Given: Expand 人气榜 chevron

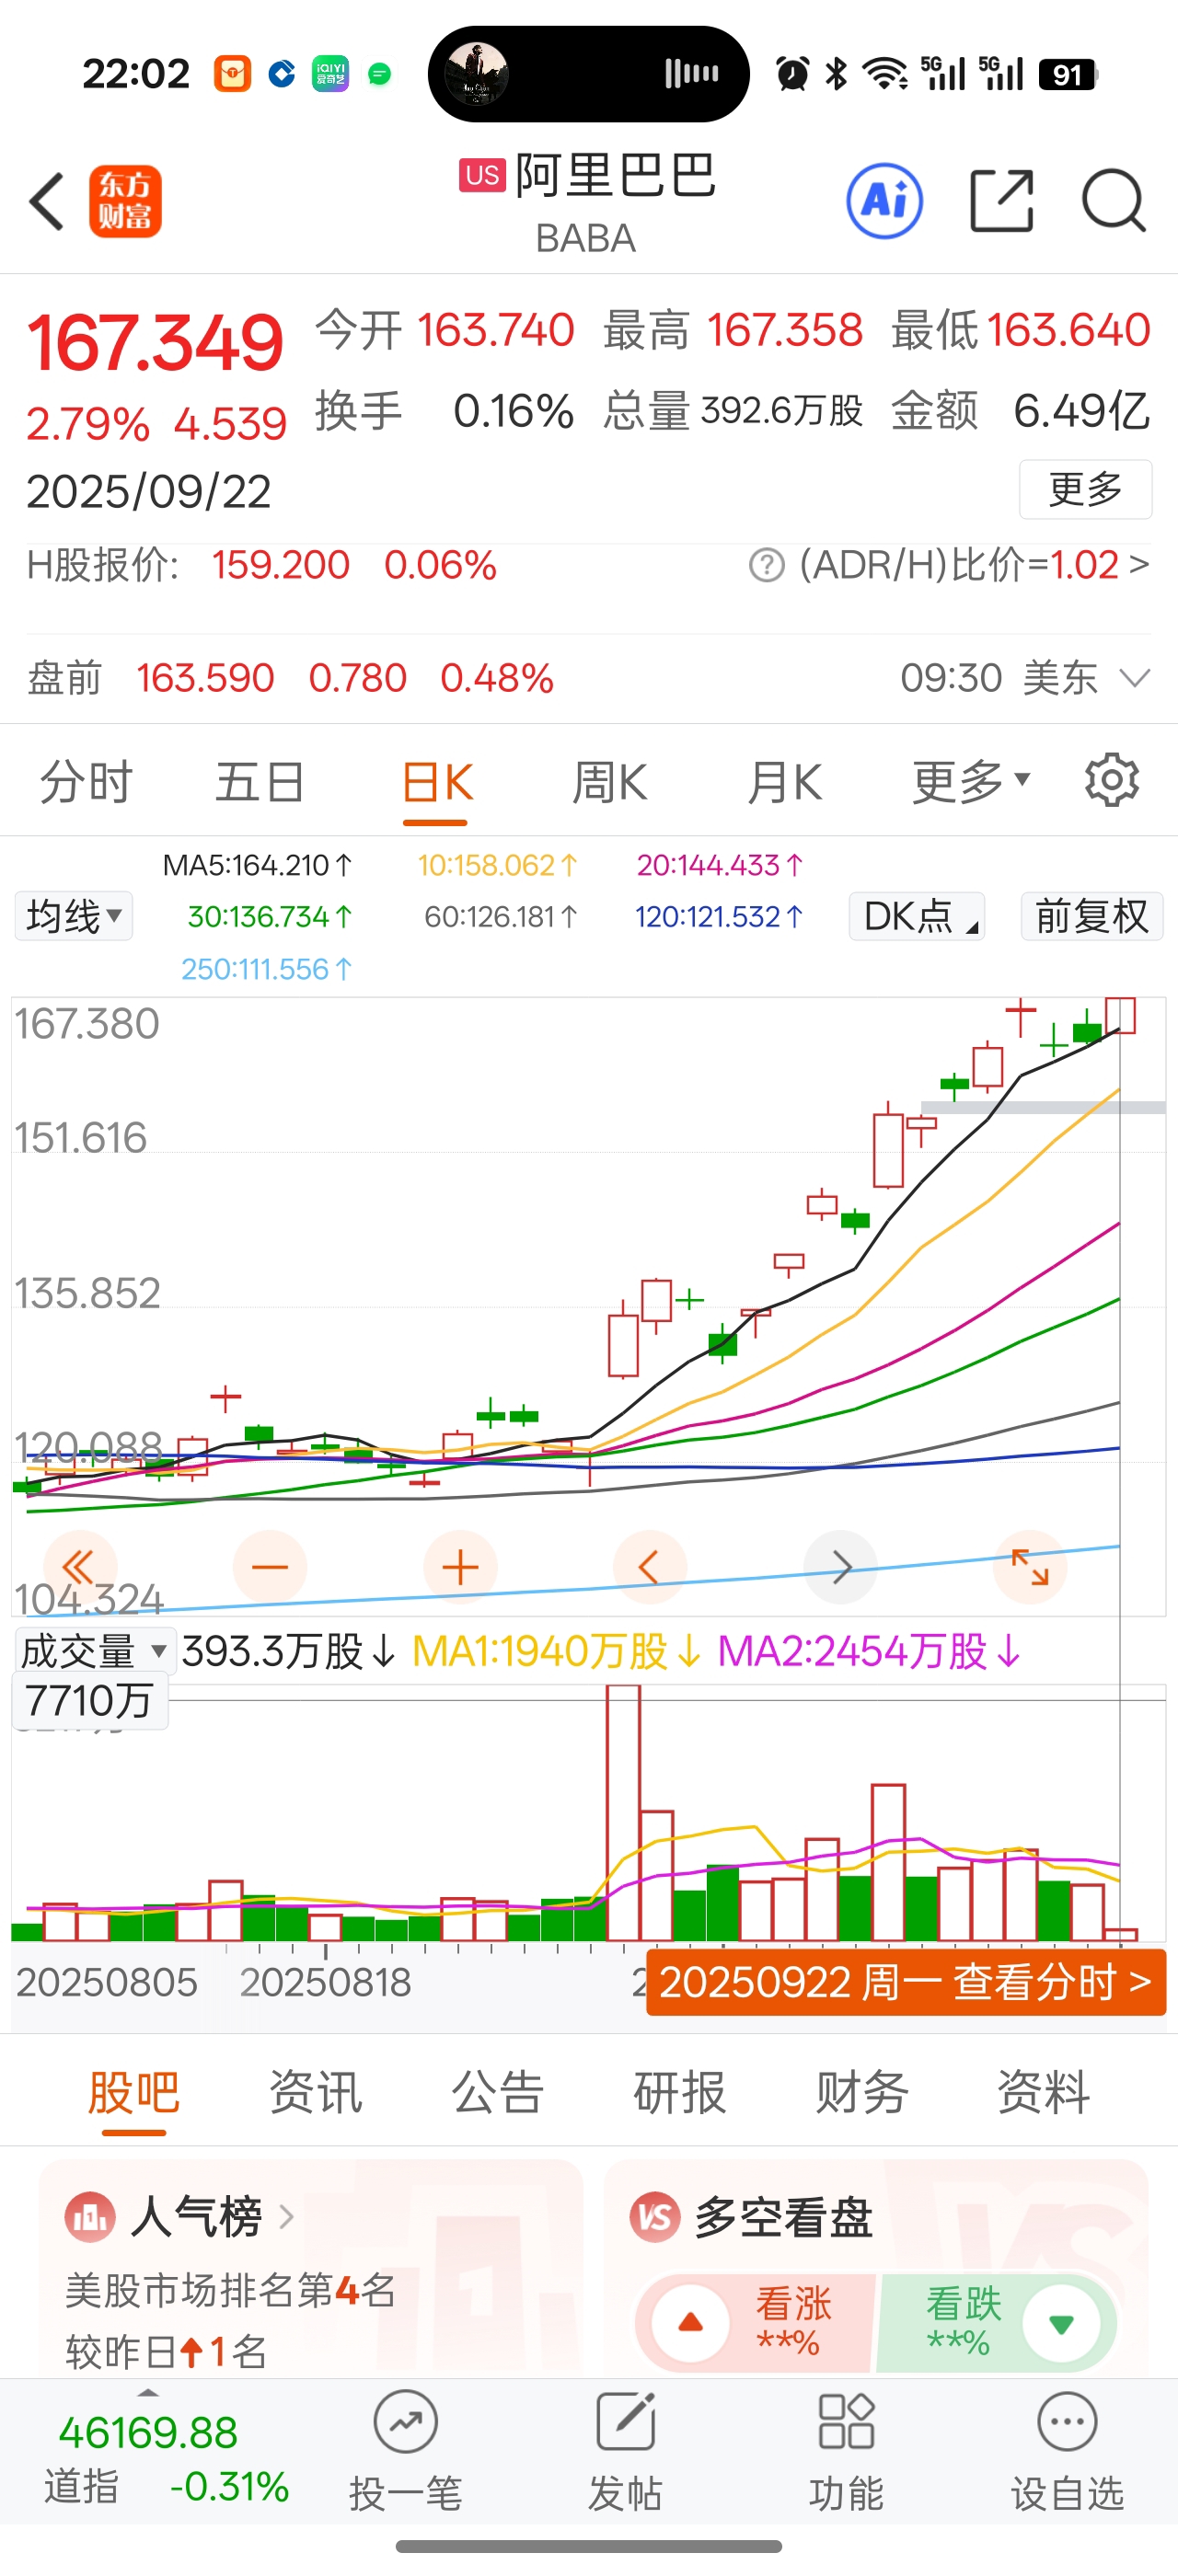Looking at the screenshot, I should click(x=286, y=2217).
